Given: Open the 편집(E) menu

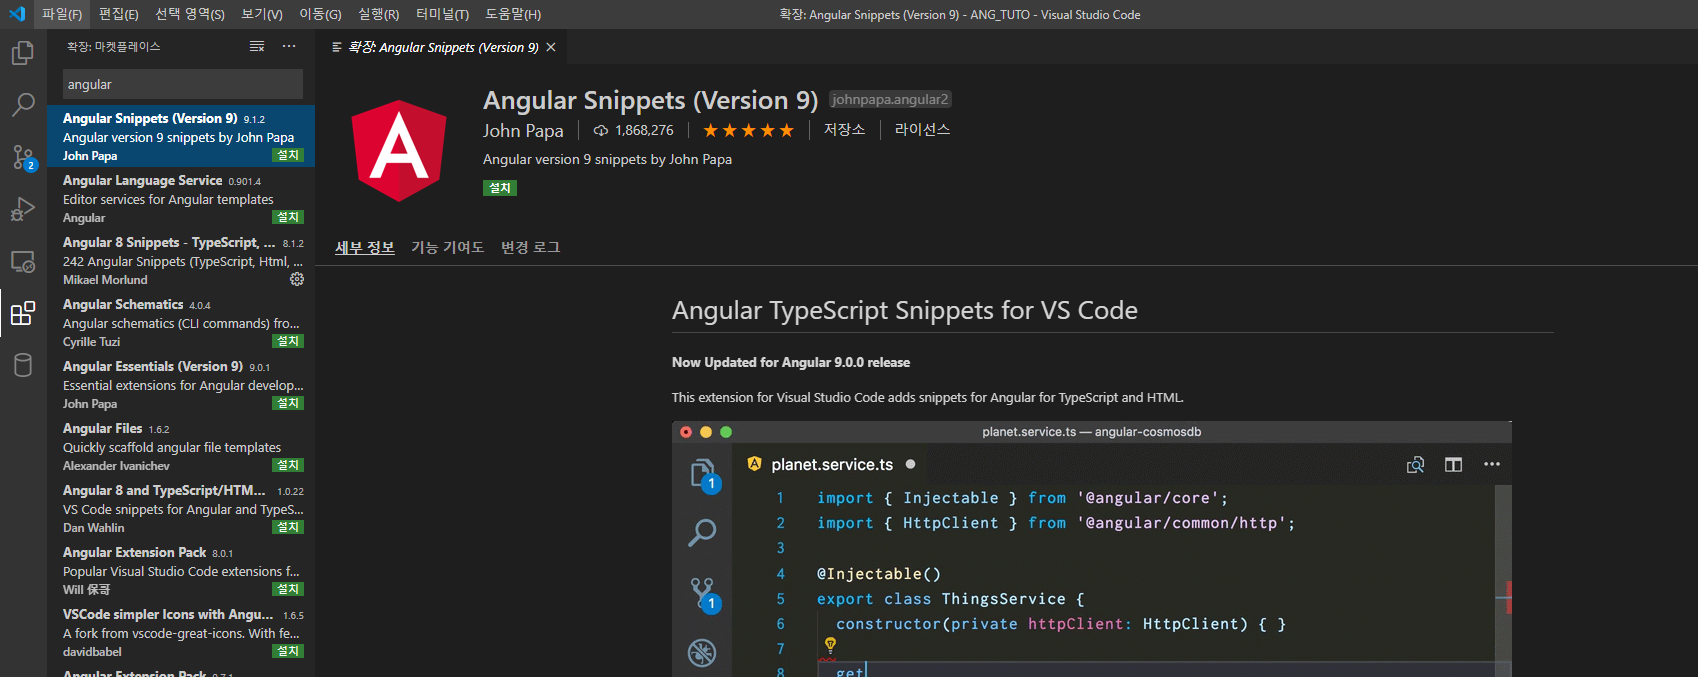Looking at the screenshot, I should point(119,14).
